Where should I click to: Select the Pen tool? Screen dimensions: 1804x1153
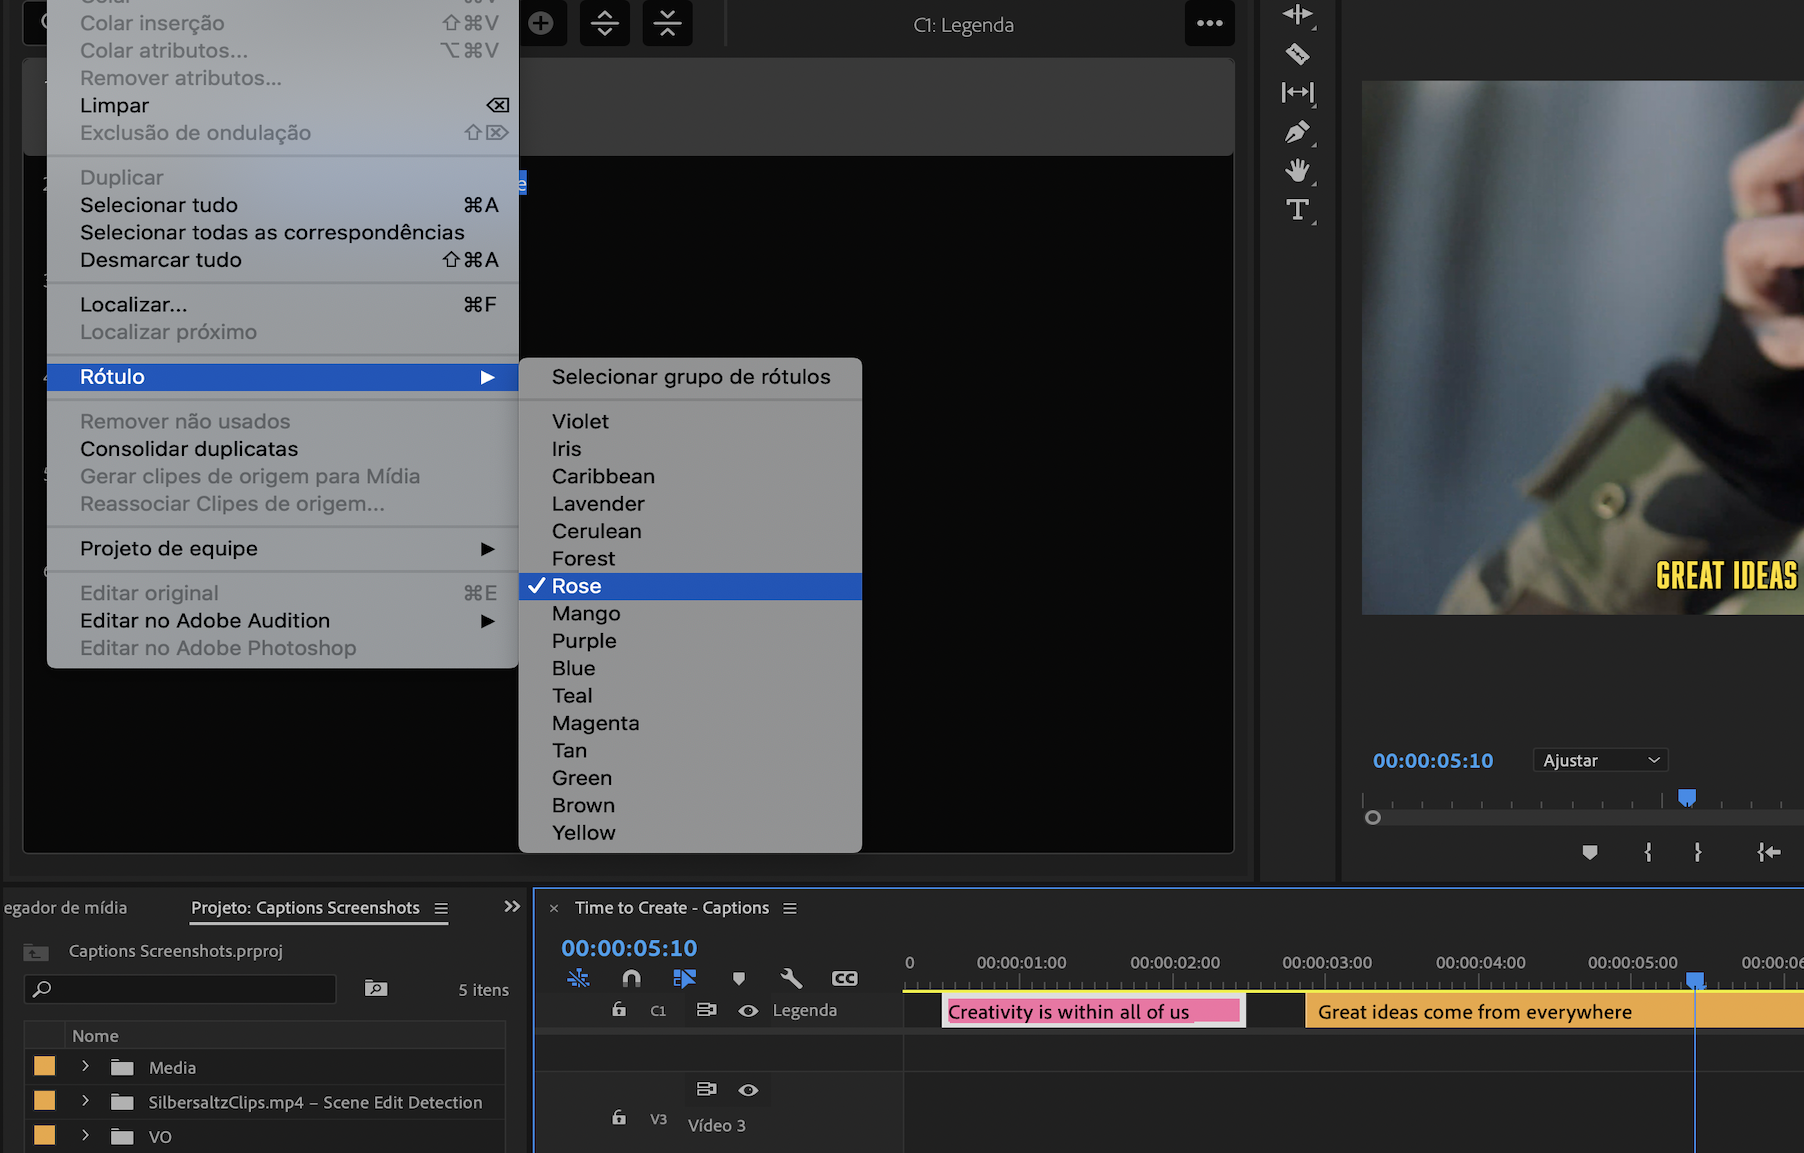pyautogui.click(x=1297, y=132)
